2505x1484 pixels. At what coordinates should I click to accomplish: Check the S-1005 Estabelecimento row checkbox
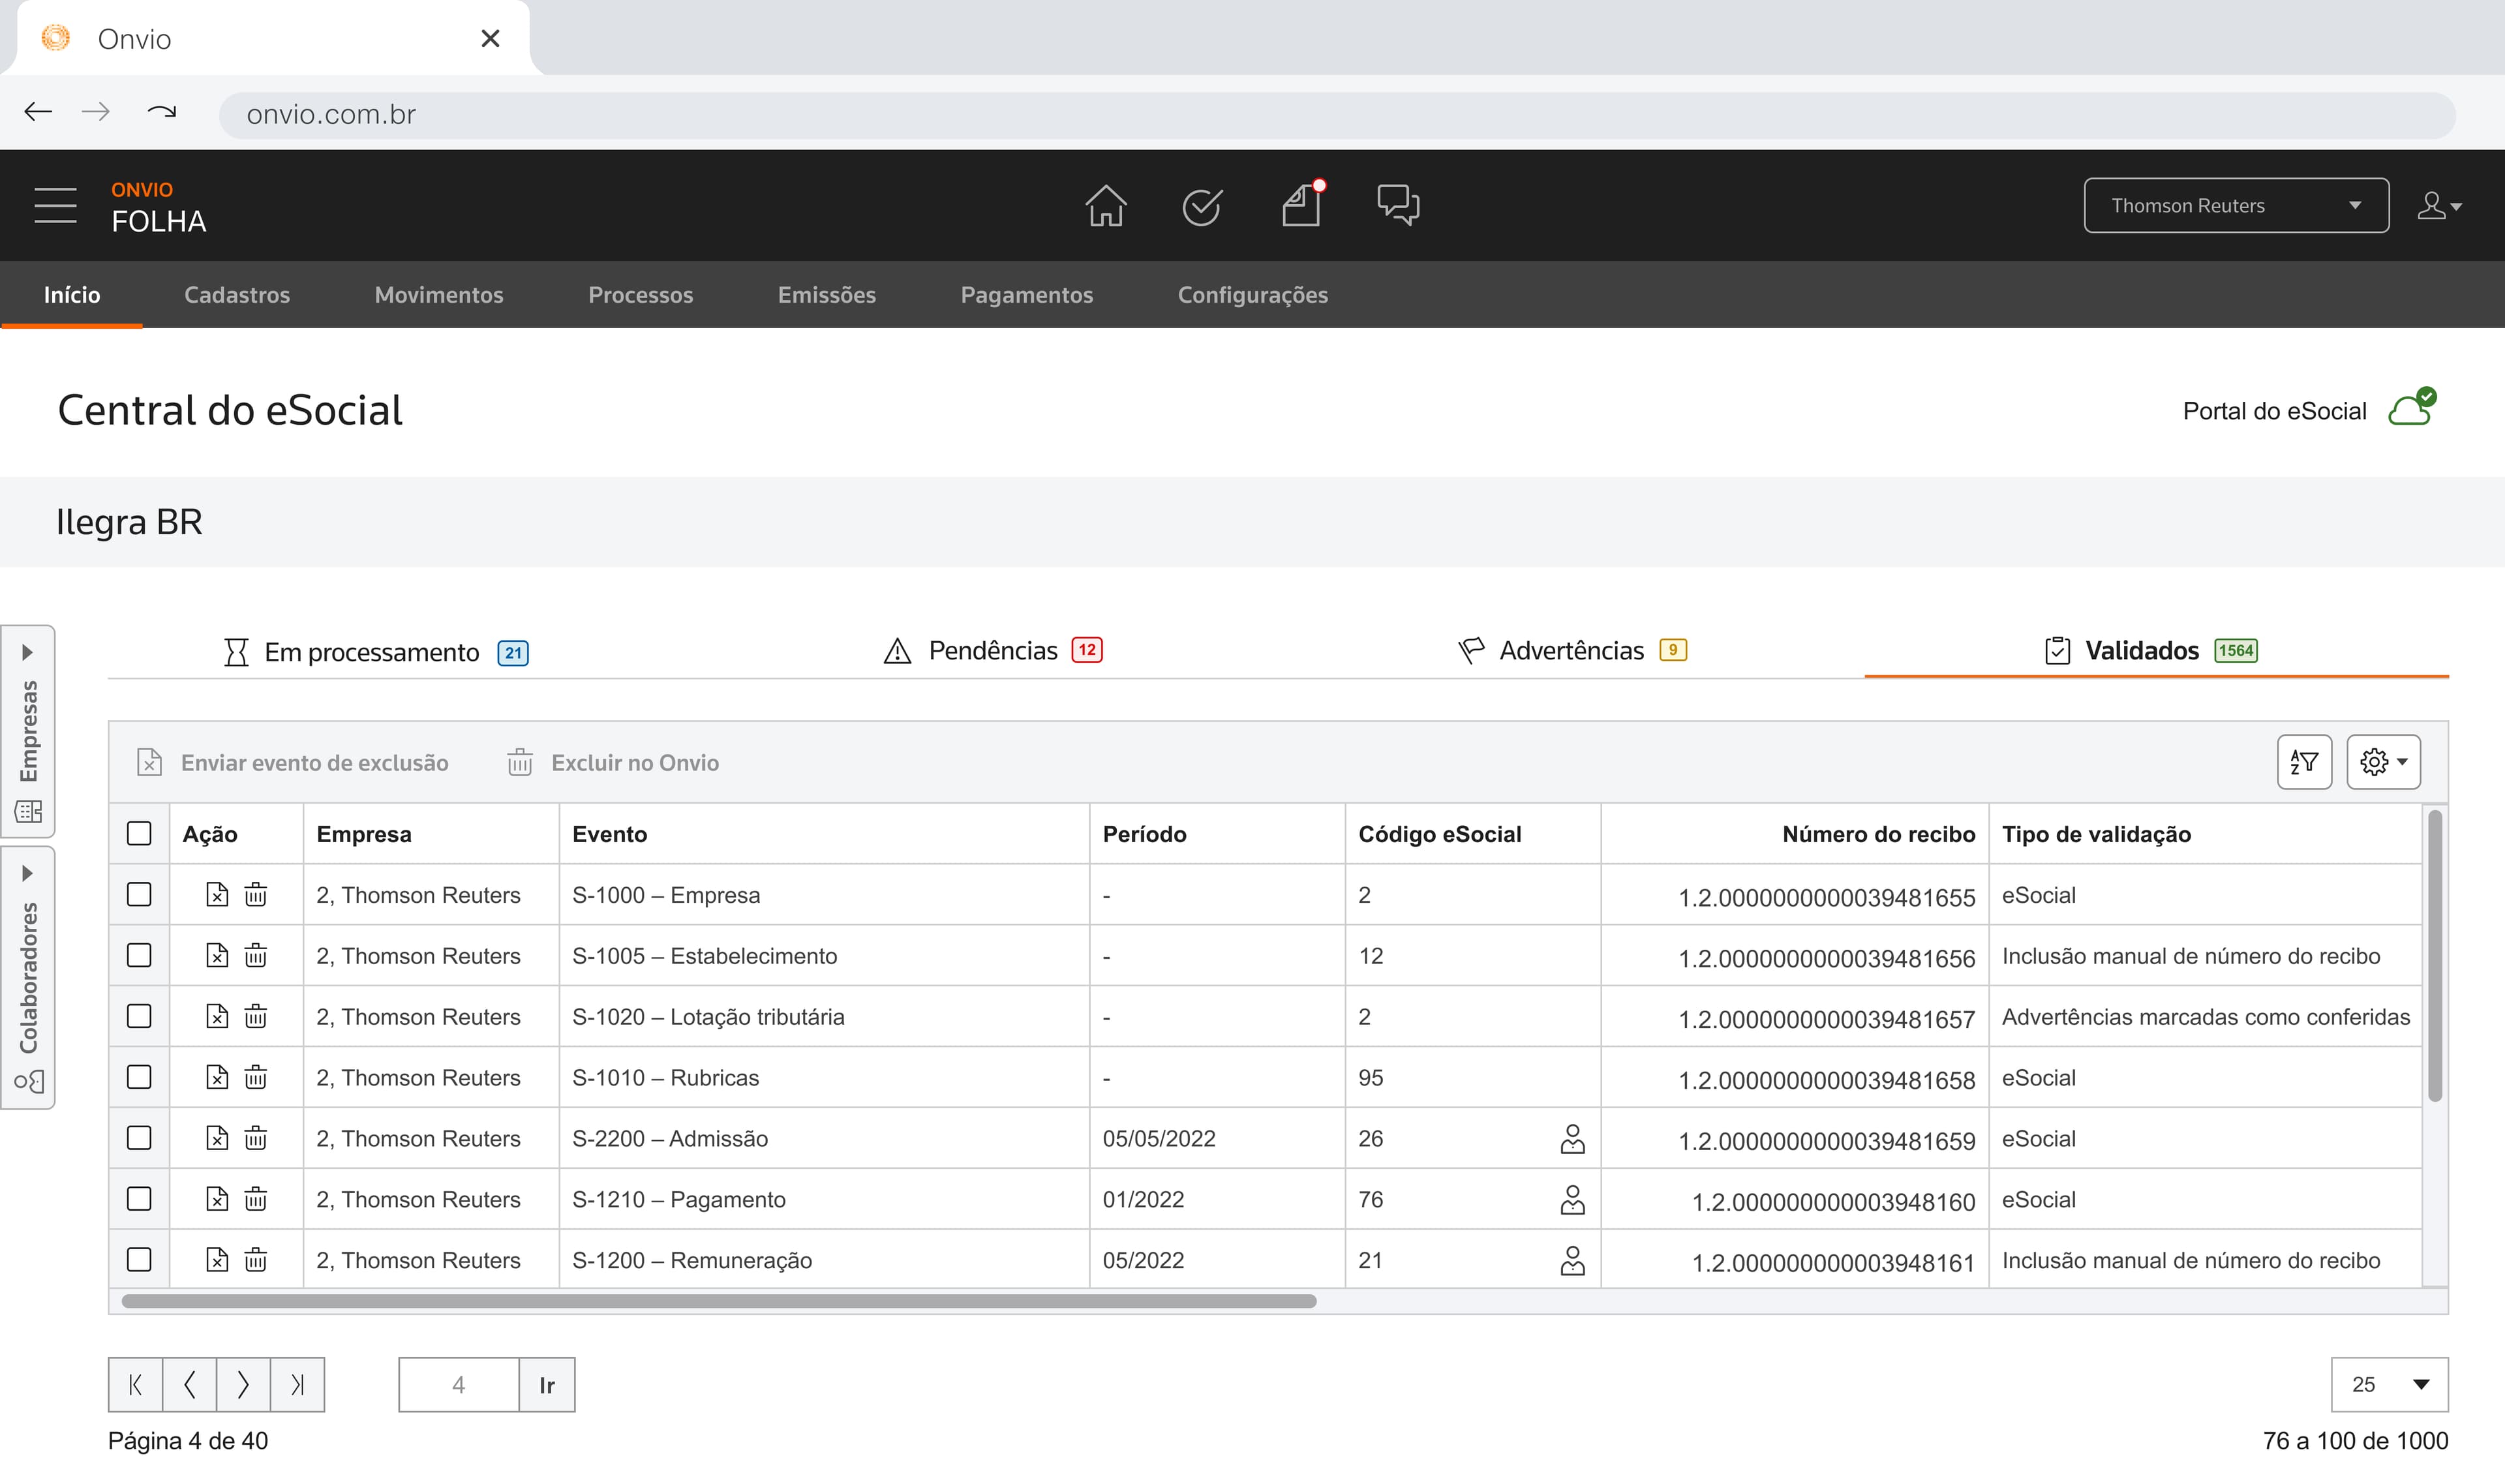click(x=139, y=955)
